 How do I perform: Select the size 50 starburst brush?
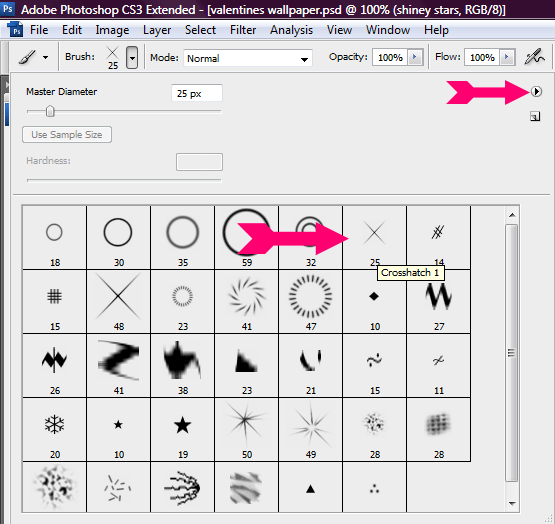click(247, 430)
